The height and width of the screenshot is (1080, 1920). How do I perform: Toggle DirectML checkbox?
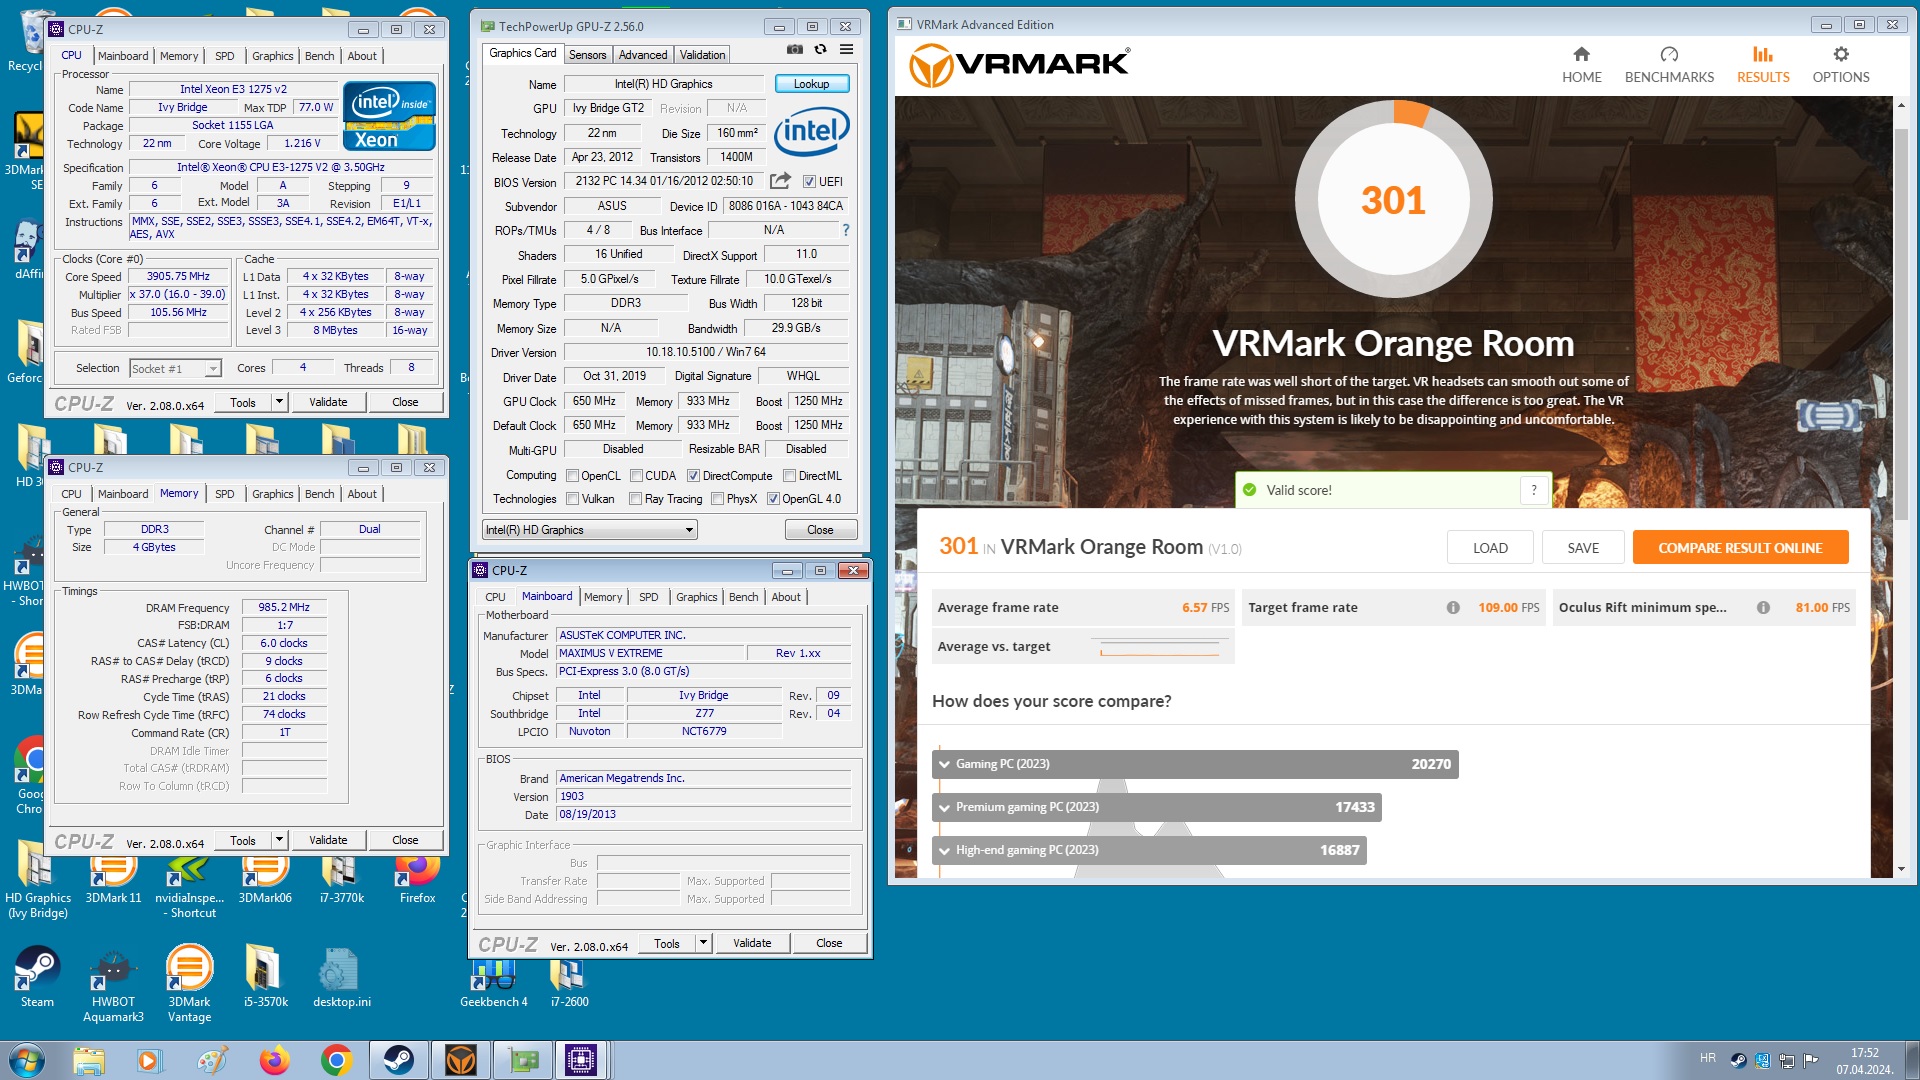click(789, 476)
